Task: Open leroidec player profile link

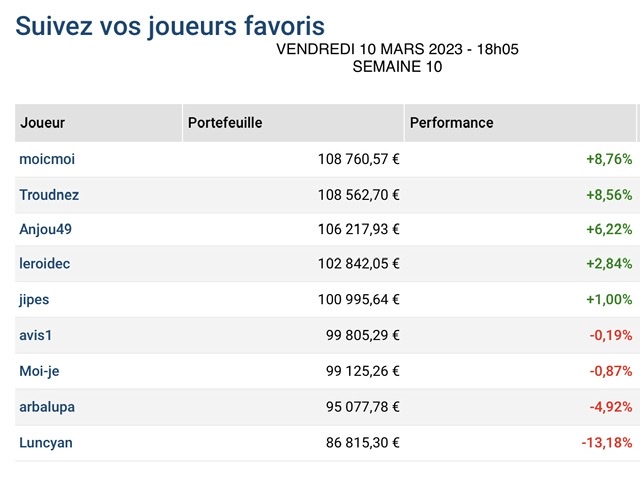Action: click(x=44, y=264)
